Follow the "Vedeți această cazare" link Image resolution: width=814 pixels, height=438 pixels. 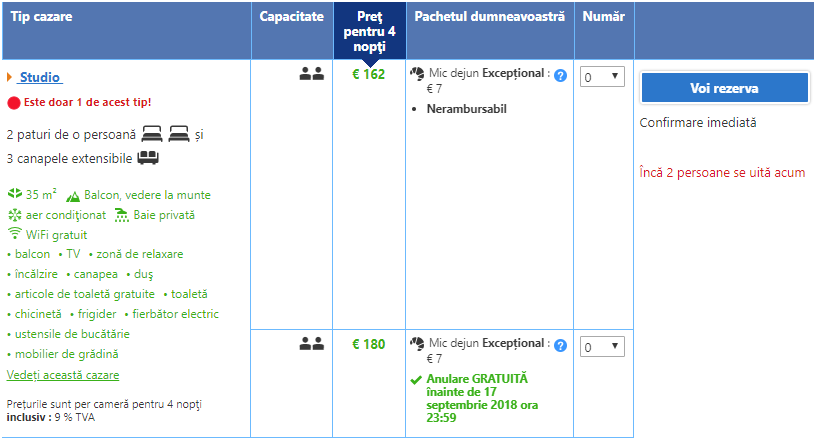coord(63,375)
